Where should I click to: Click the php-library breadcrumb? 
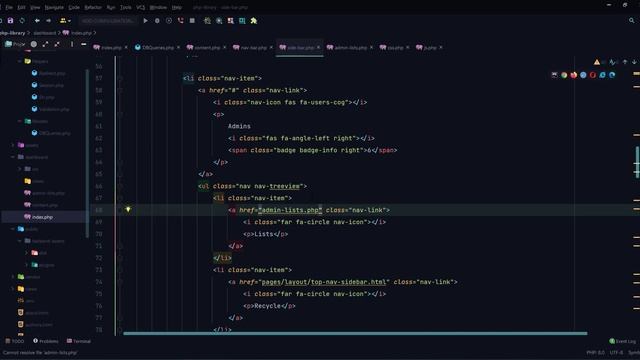click(x=13, y=33)
